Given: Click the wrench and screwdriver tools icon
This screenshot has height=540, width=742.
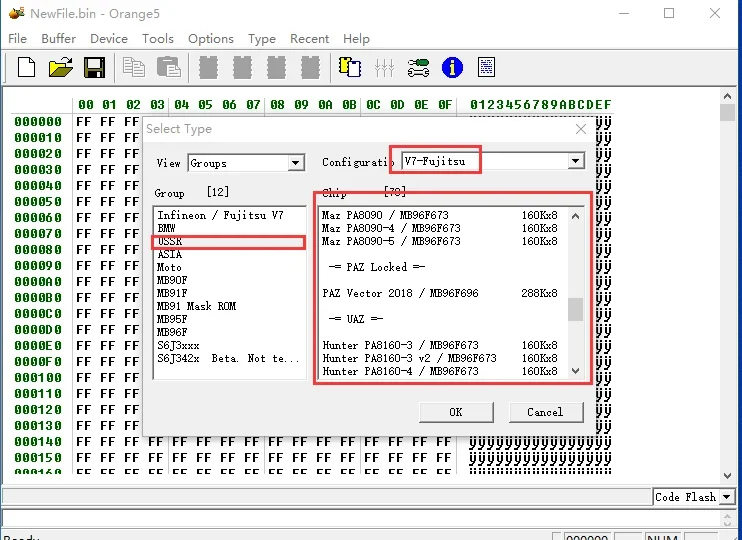Looking at the screenshot, I should 418,67.
